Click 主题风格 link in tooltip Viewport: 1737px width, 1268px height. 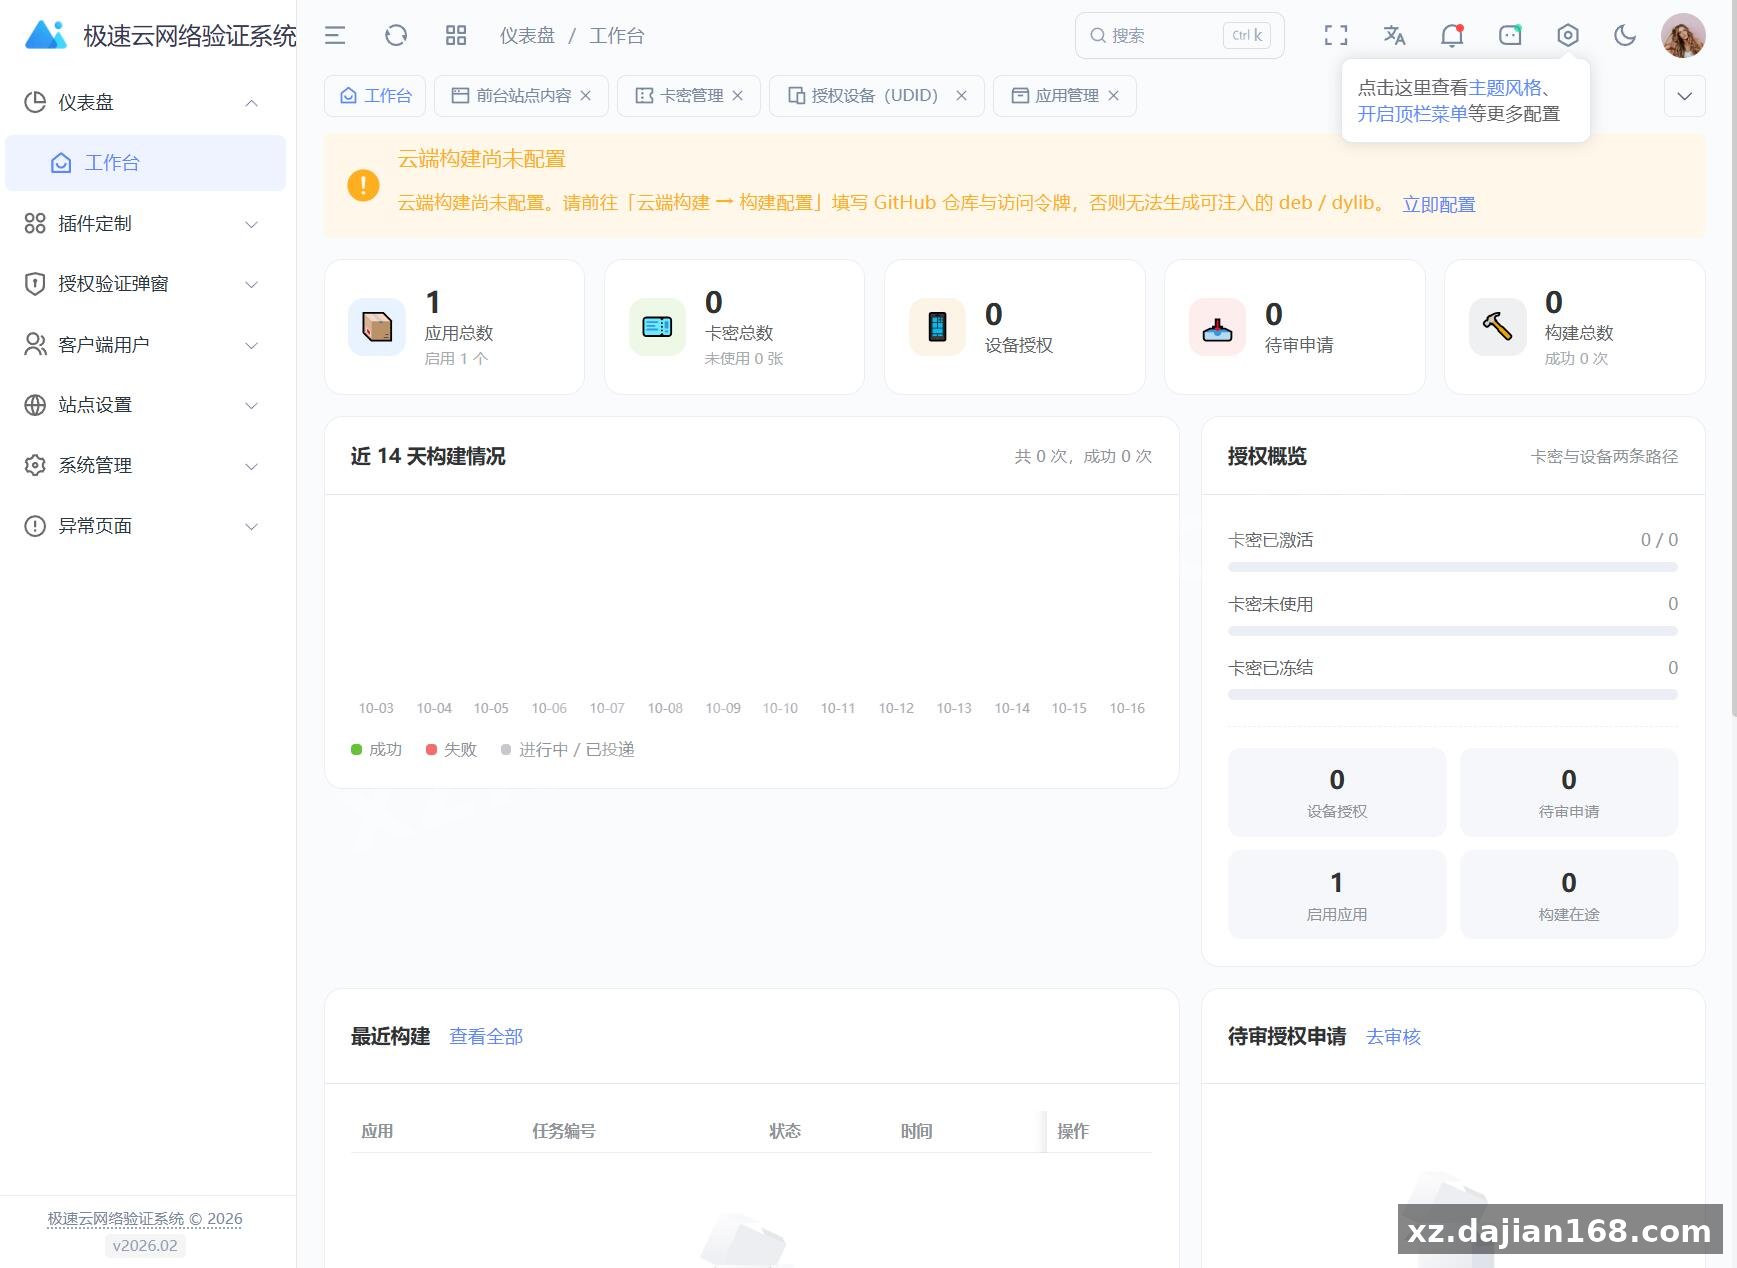(1505, 88)
